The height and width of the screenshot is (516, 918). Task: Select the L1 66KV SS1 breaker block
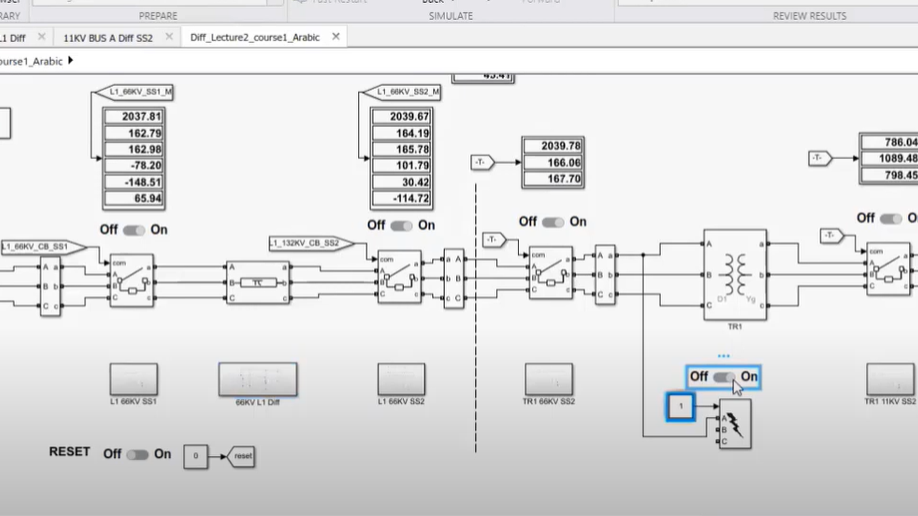(131, 278)
